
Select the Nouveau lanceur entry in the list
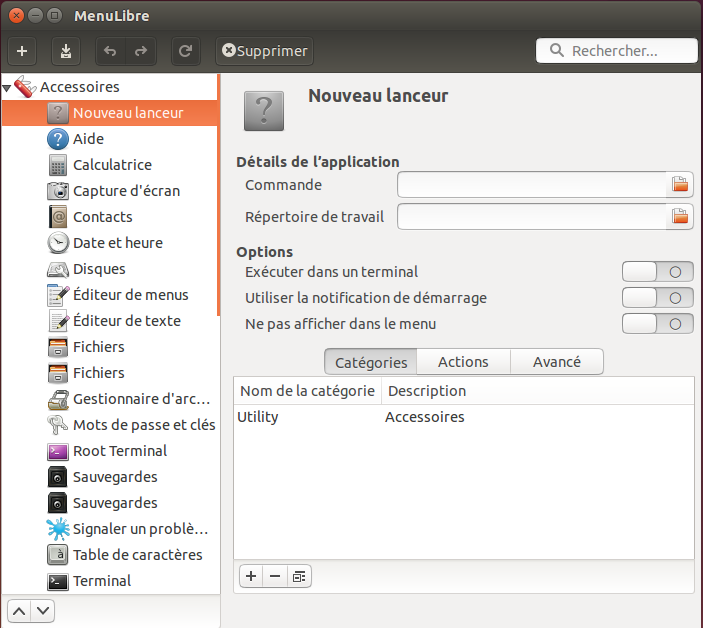[109, 113]
